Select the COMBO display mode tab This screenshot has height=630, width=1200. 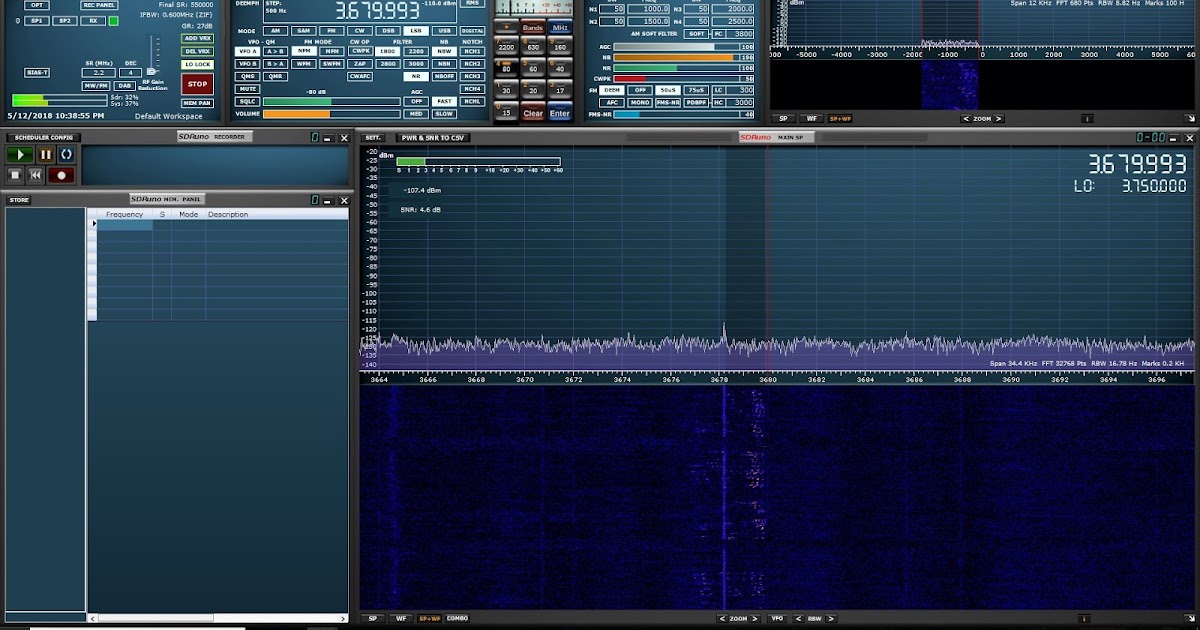tap(458, 618)
